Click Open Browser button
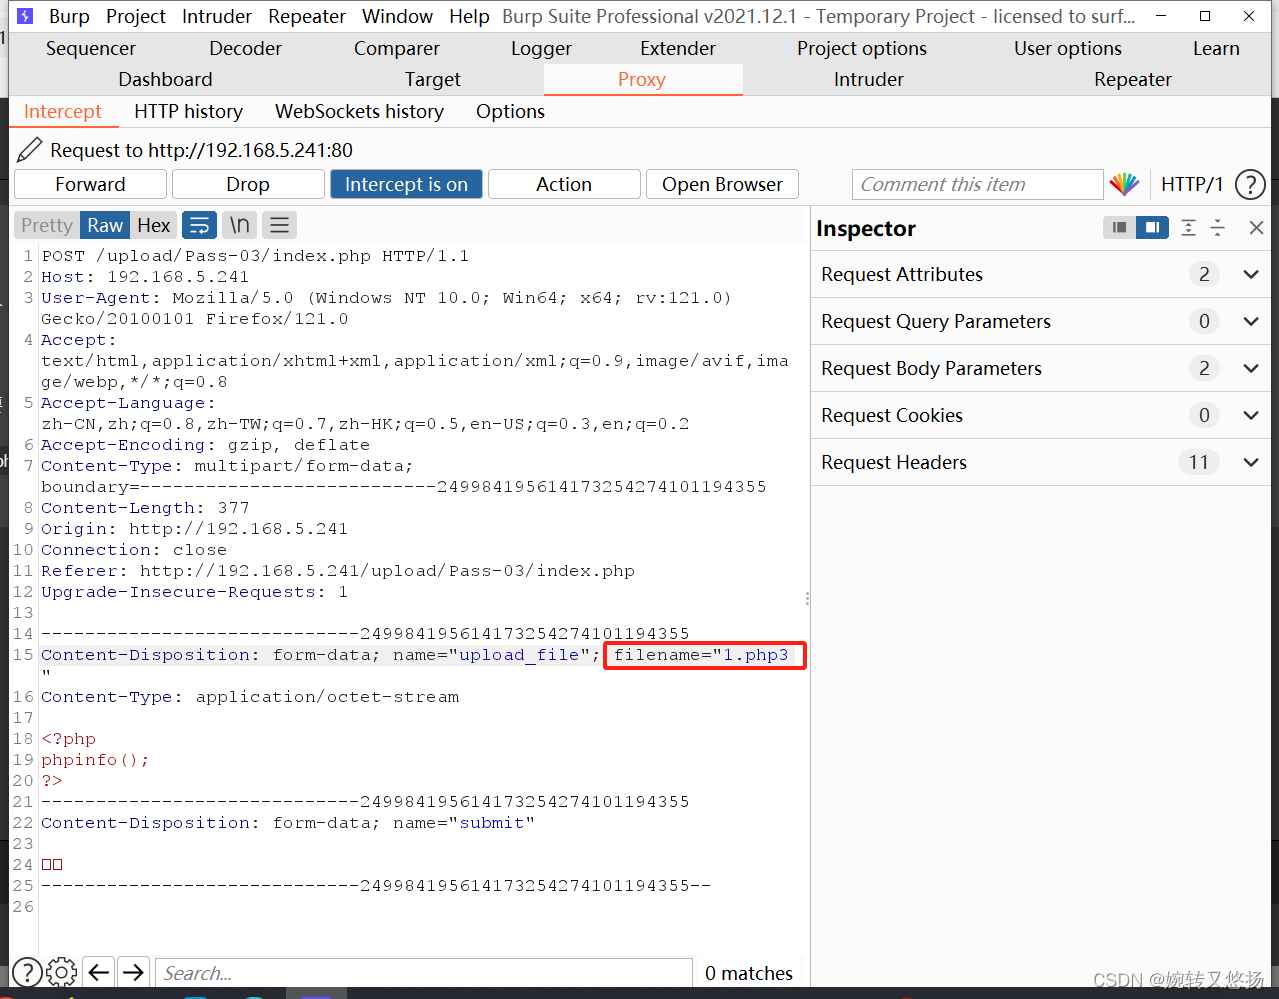Image resolution: width=1279 pixels, height=999 pixels. 722,184
